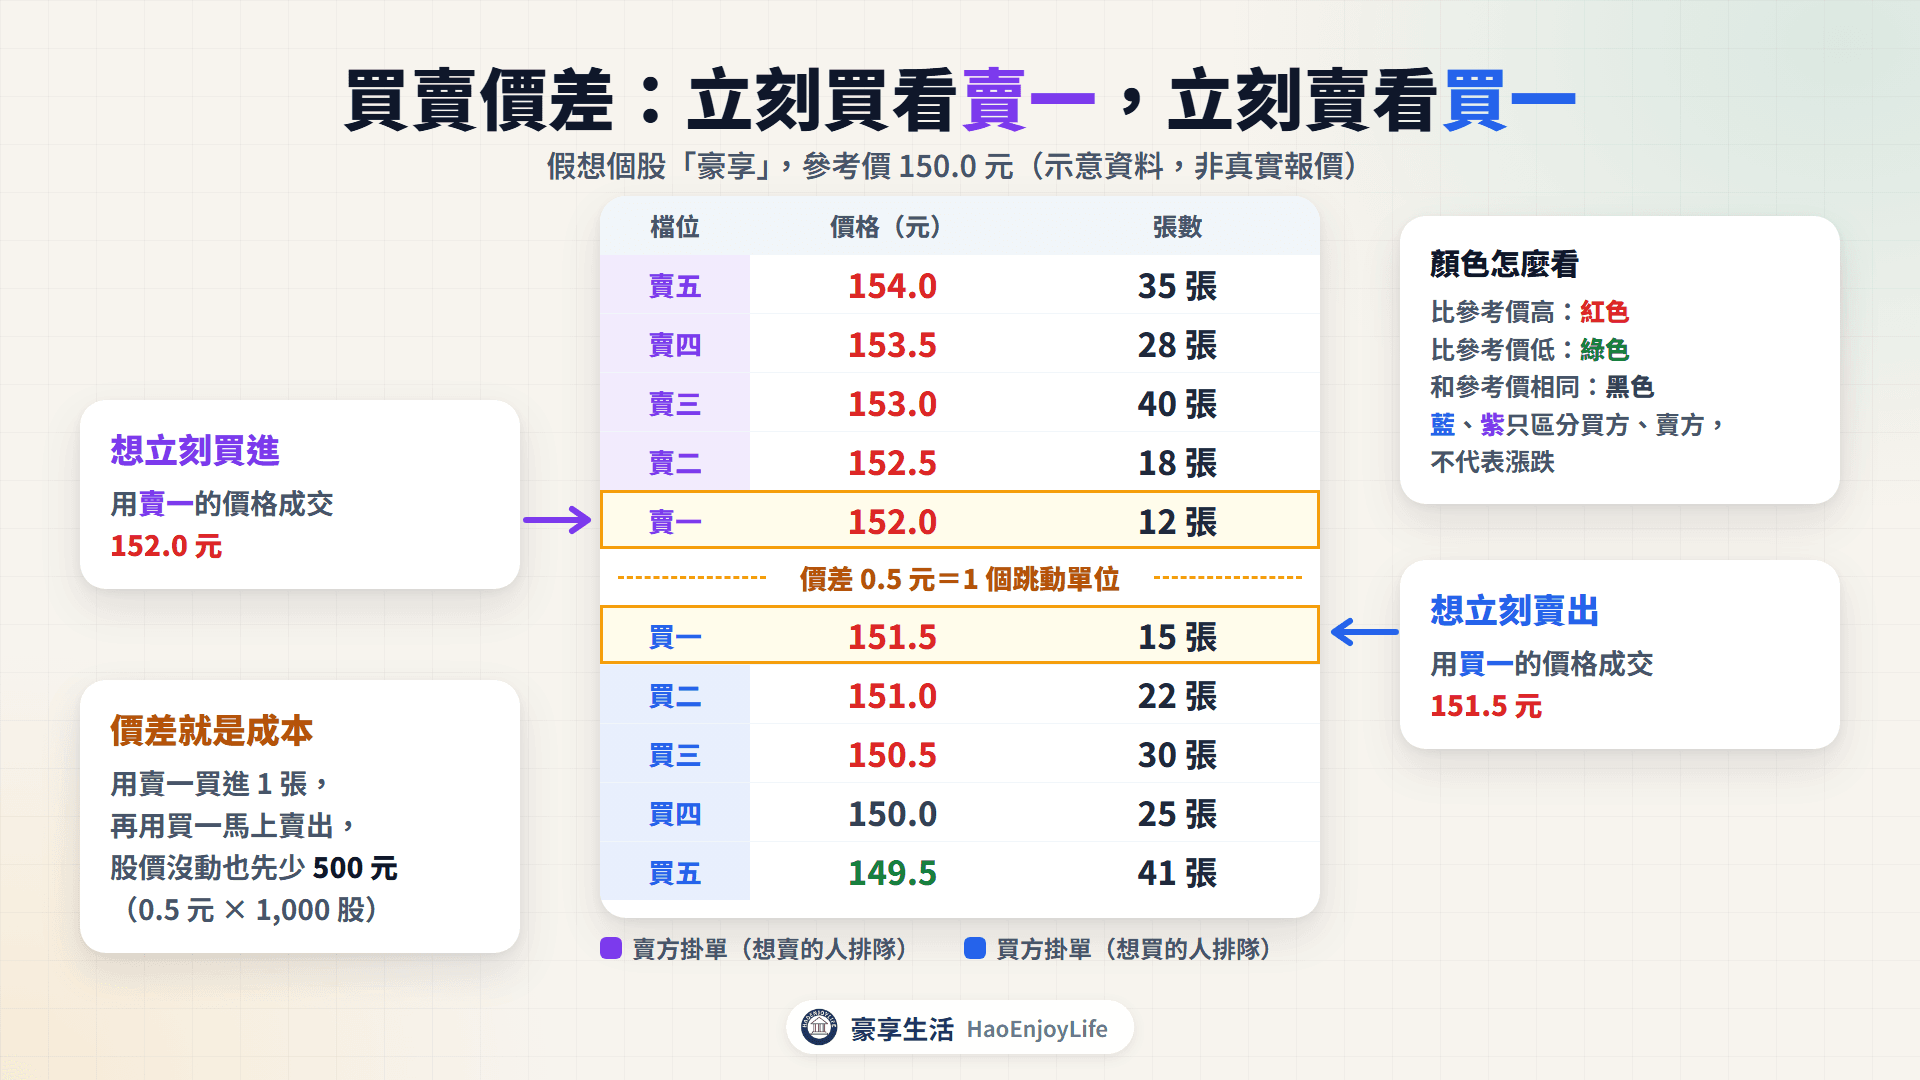Select the highlighted 買一 level label
This screenshot has height=1080, width=1920.
[675, 636]
